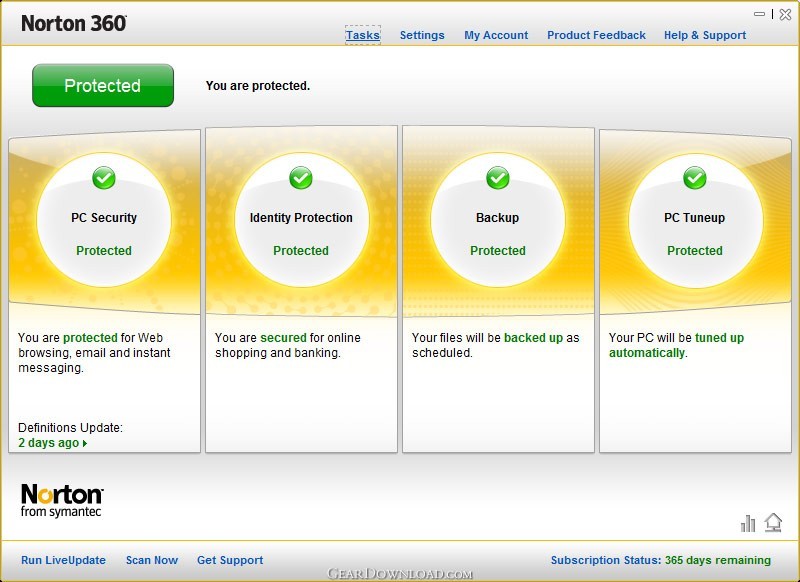
Task: Open the Tasks menu
Action: (363, 35)
